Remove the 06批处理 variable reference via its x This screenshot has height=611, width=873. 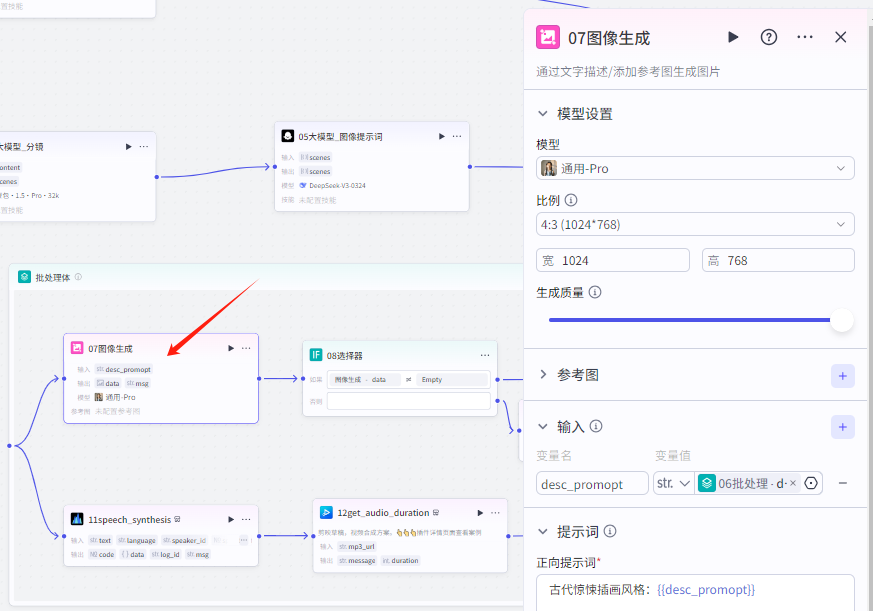pyautogui.click(x=795, y=483)
